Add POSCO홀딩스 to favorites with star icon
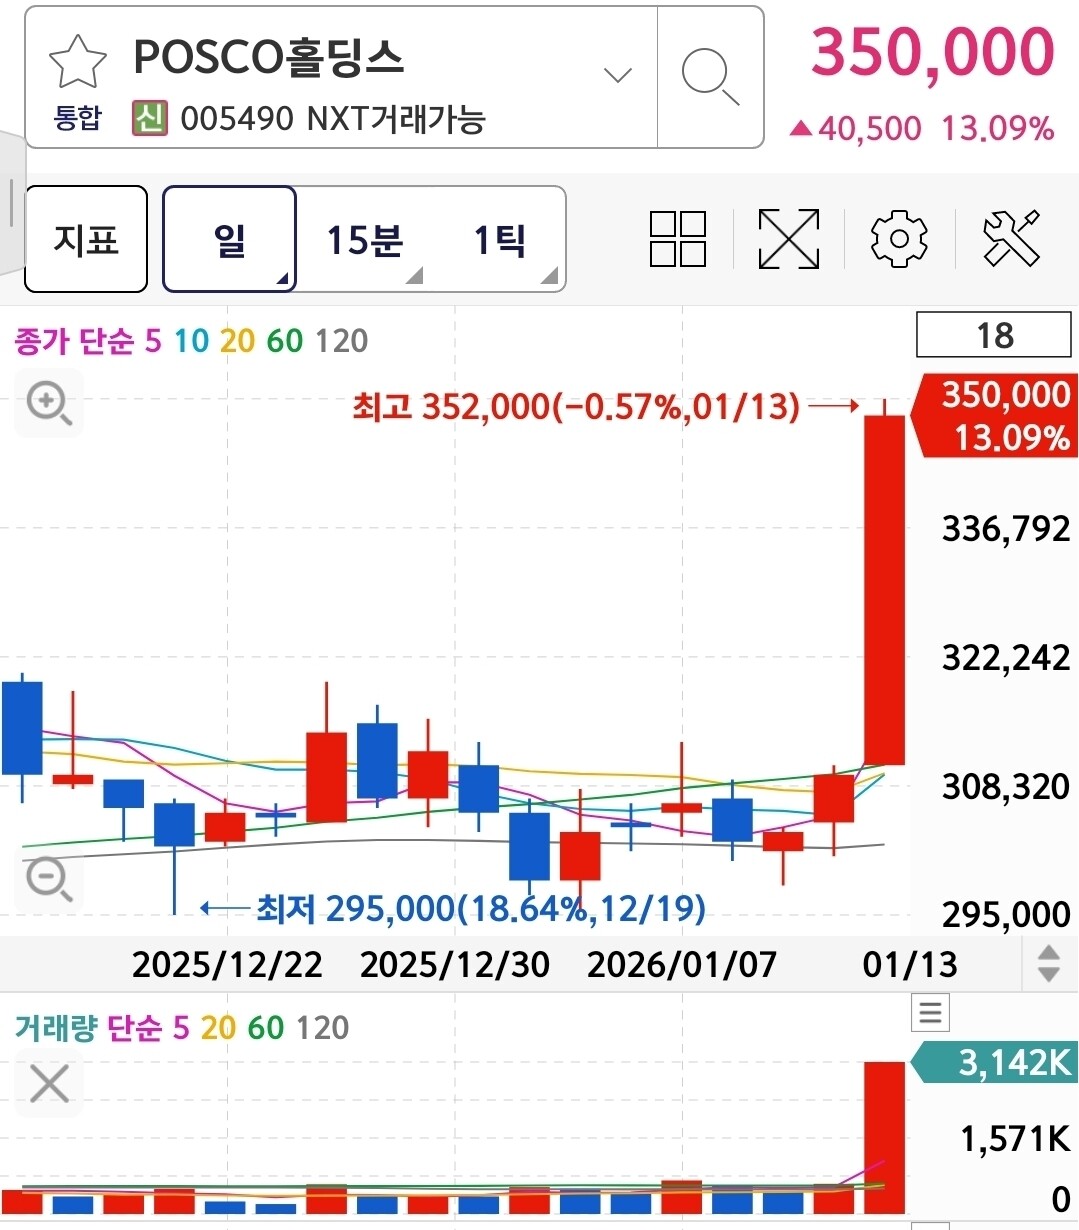 [x=77, y=60]
